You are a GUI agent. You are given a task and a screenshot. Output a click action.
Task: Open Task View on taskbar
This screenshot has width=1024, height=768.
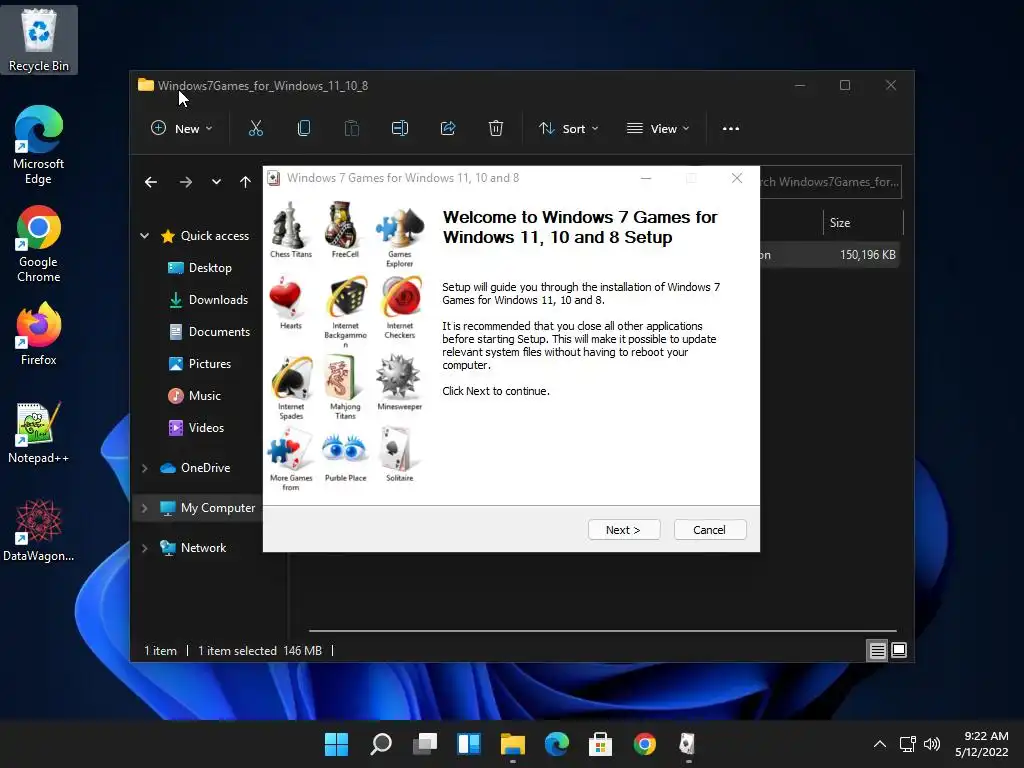coord(425,744)
